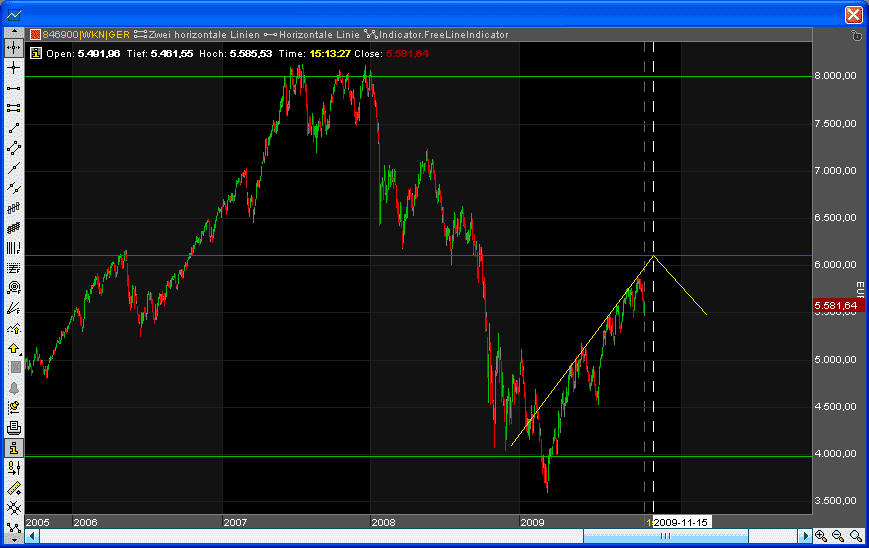
Task: Choose the move/pan arrows tool
Action: 14,47
